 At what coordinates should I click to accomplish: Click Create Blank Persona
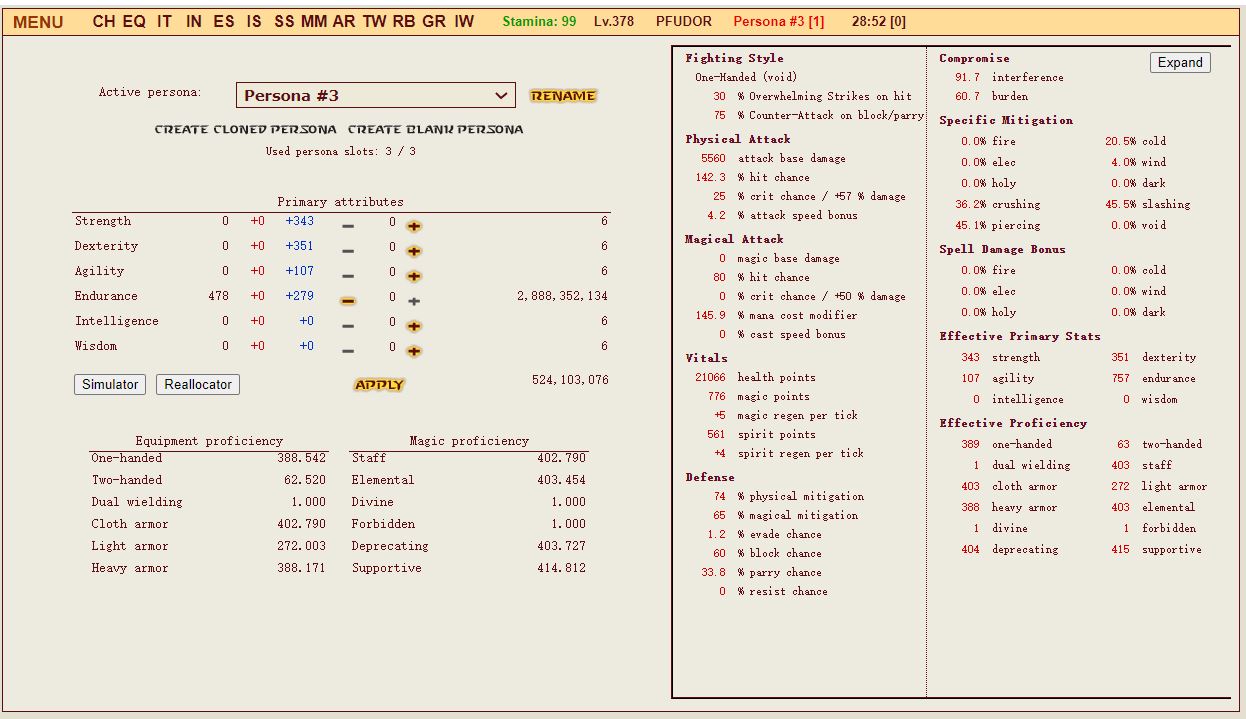tap(435, 129)
